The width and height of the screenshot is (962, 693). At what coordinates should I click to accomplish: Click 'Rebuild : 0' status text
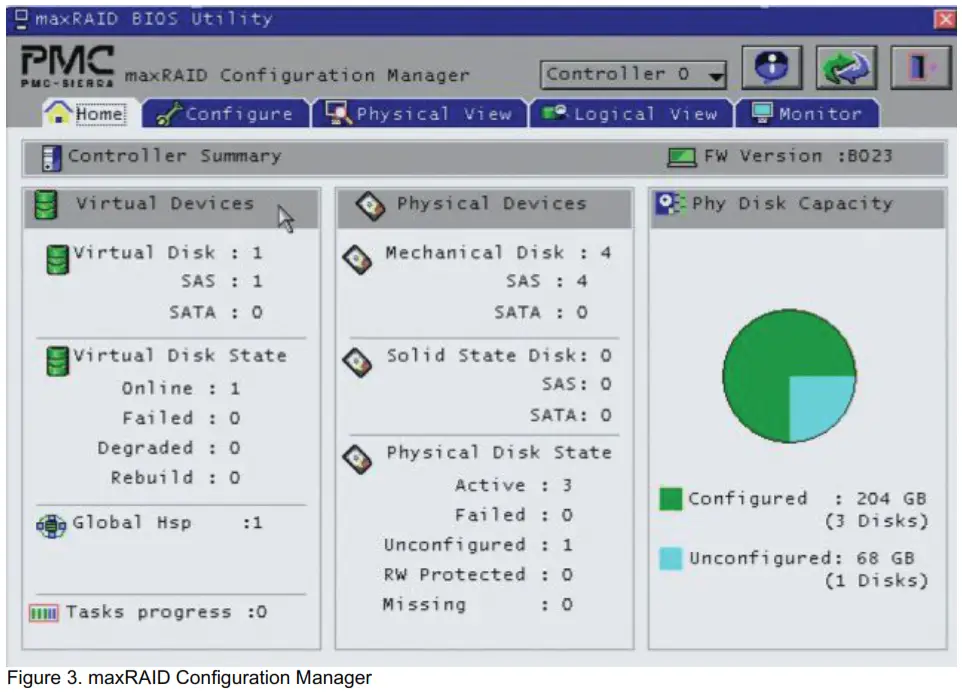coord(175,477)
